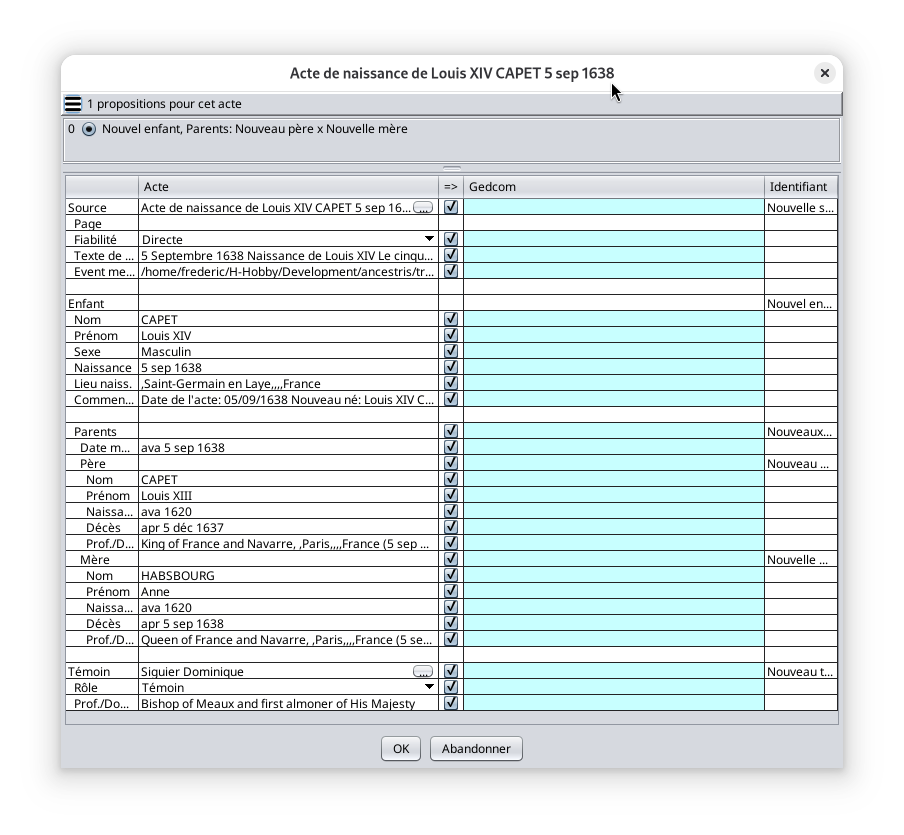904x835 pixels.
Task: Click the witness name 'Siquier Dominique'
Action: [192, 672]
